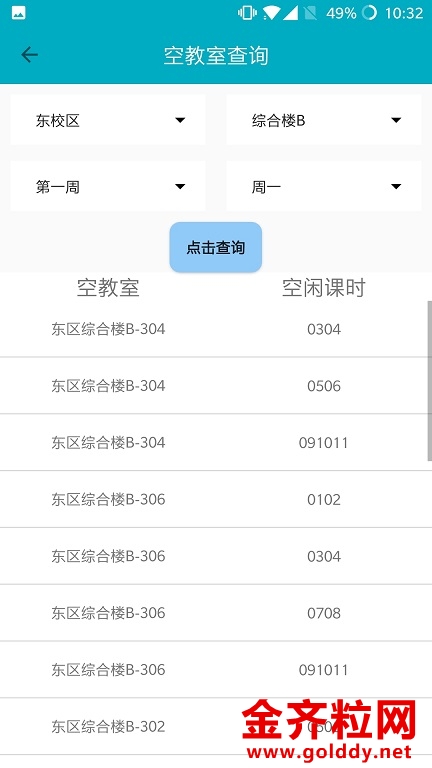
Task: Select the B-304 row with 0304 periods
Action: point(216,329)
